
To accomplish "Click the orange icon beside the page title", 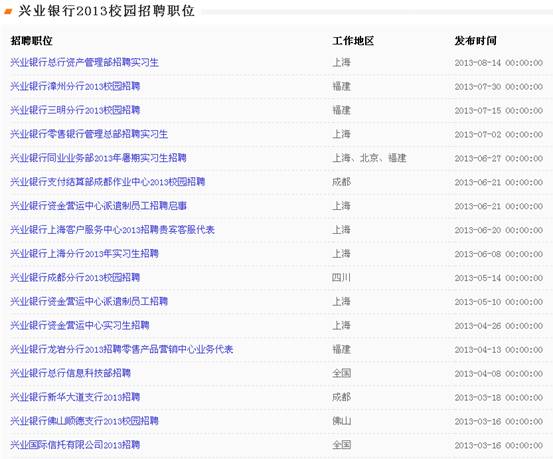I will [8, 12].
